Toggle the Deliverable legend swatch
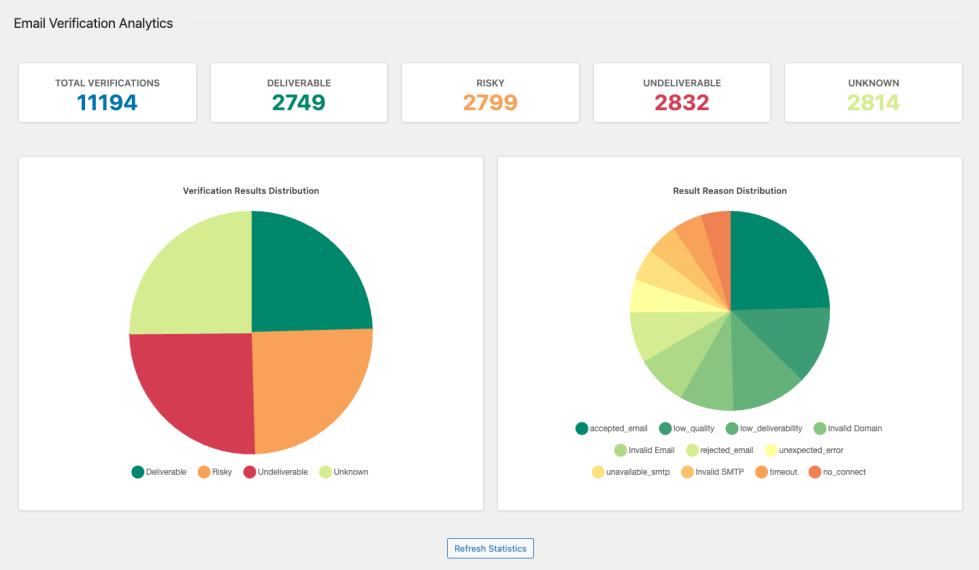Image resolution: width=979 pixels, height=570 pixels. point(138,472)
